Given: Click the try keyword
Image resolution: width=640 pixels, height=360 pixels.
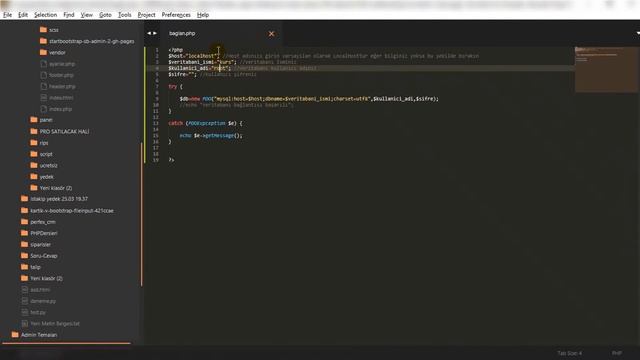Looking at the screenshot, I should pyautogui.click(x=173, y=87).
